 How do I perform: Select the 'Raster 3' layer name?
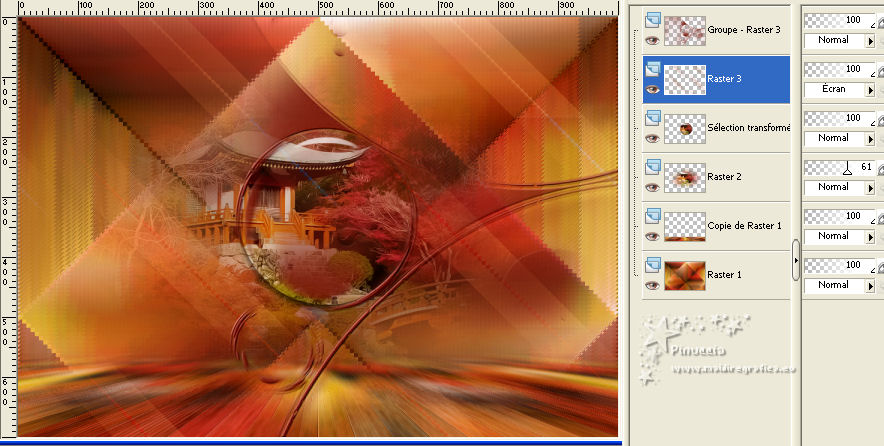click(724, 79)
